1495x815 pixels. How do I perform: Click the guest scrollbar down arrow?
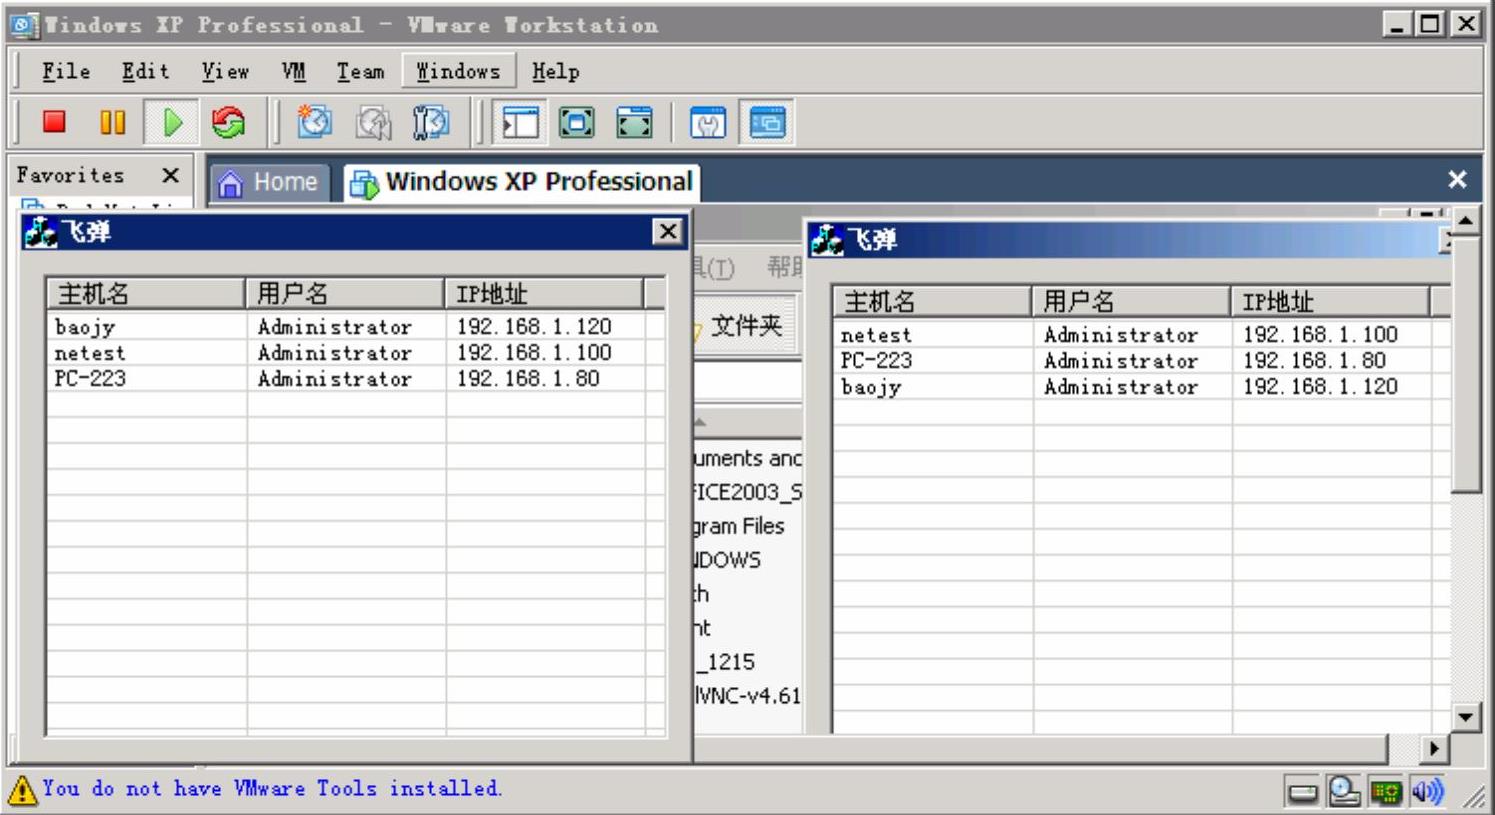click(x=1466, y=717)
